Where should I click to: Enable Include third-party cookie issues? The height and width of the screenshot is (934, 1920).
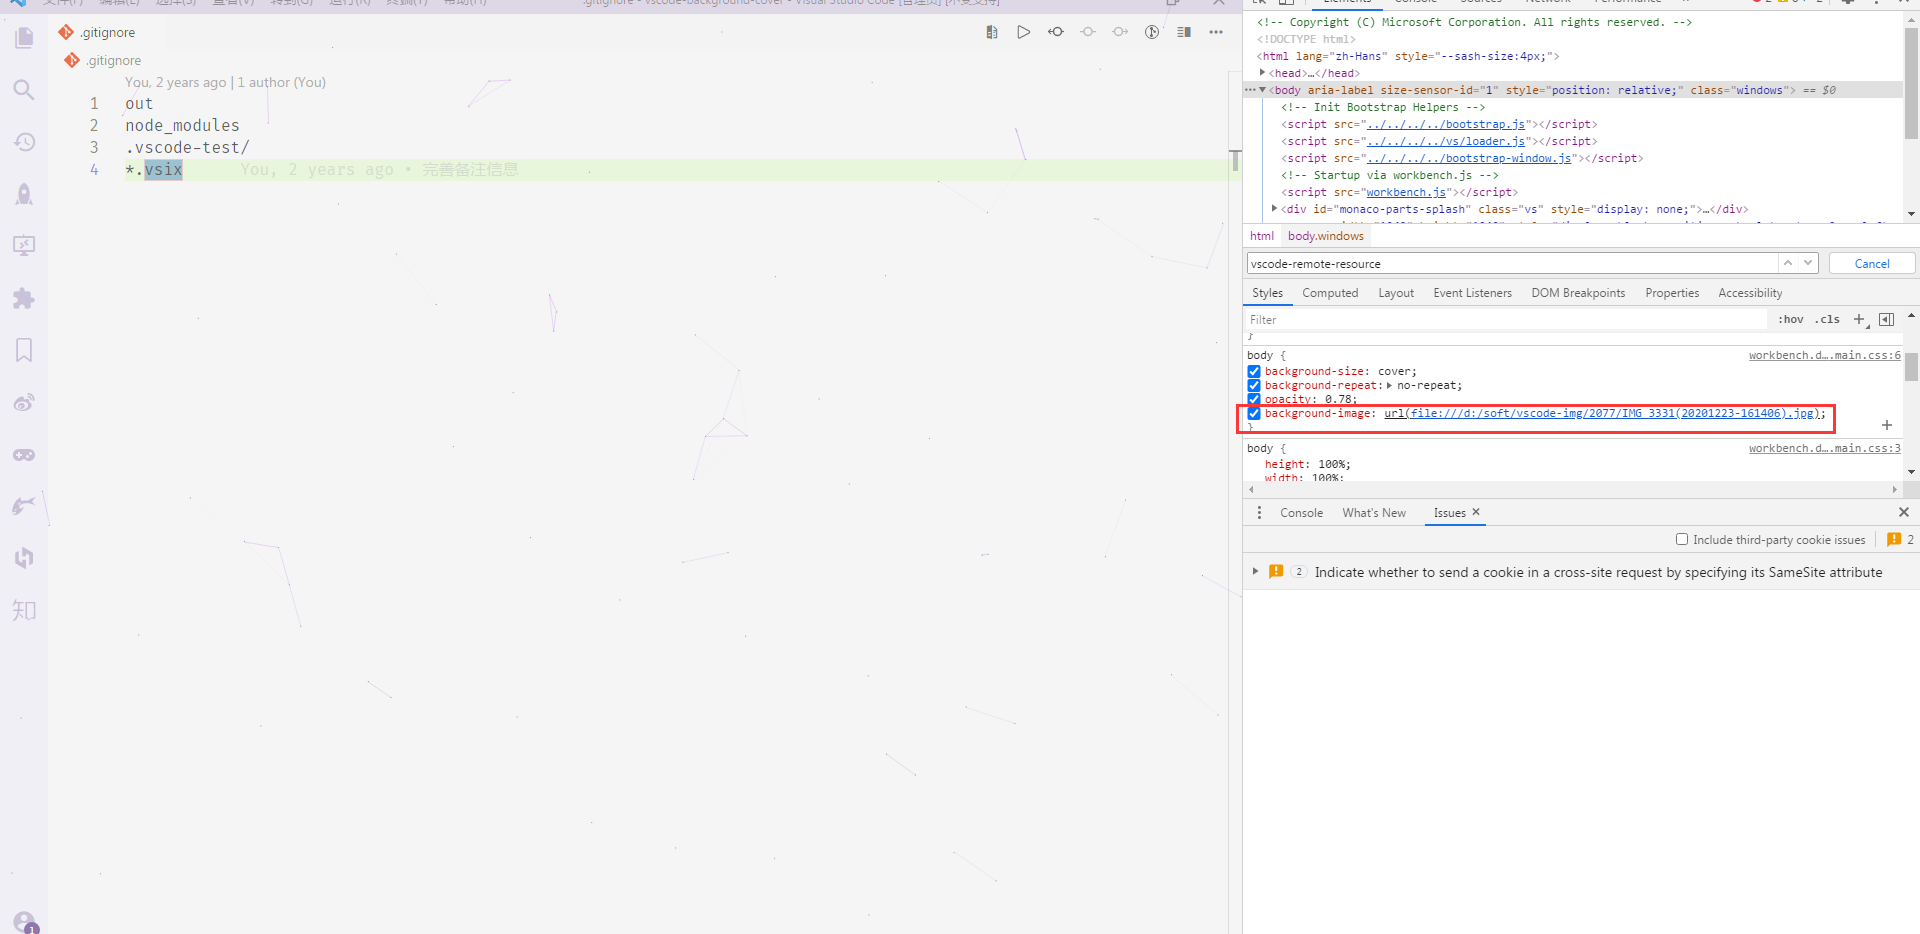click(1682, 539)
